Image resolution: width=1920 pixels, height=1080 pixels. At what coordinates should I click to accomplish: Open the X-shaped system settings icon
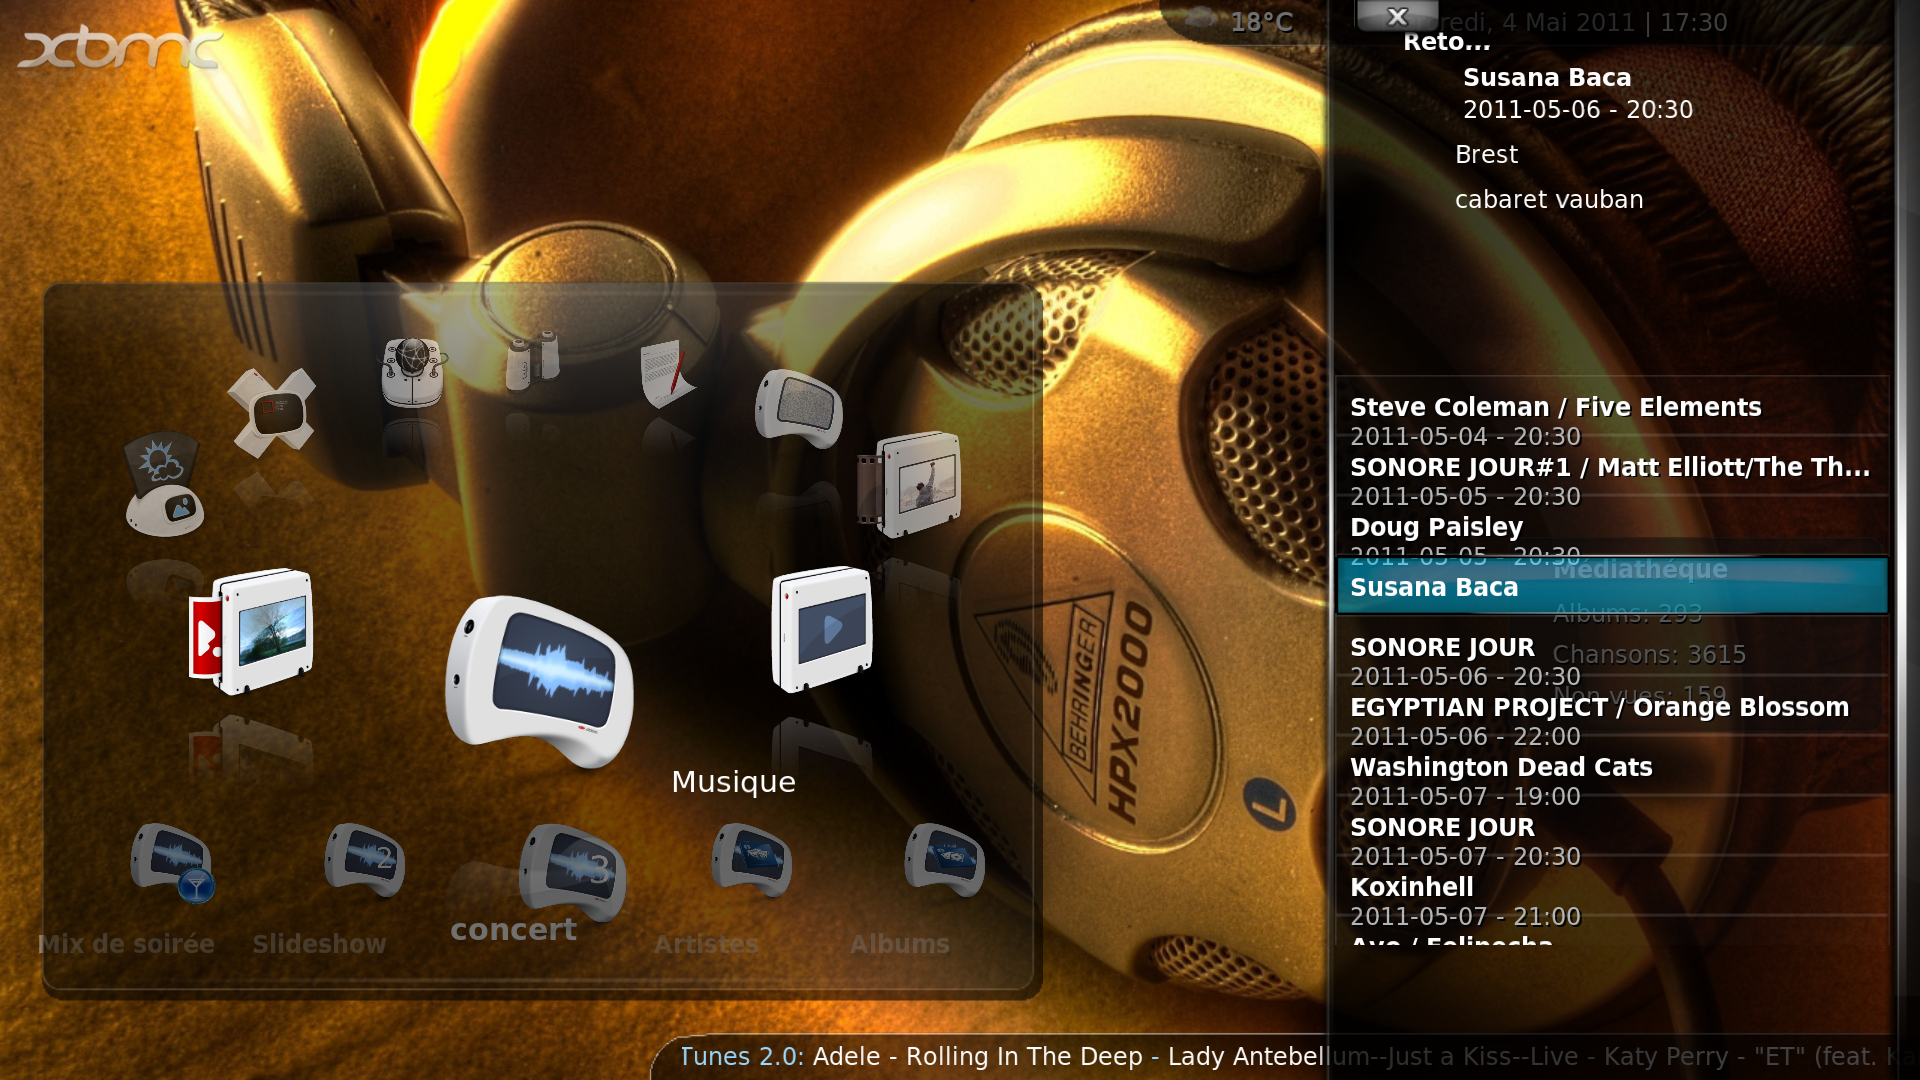tap(271, 412)
